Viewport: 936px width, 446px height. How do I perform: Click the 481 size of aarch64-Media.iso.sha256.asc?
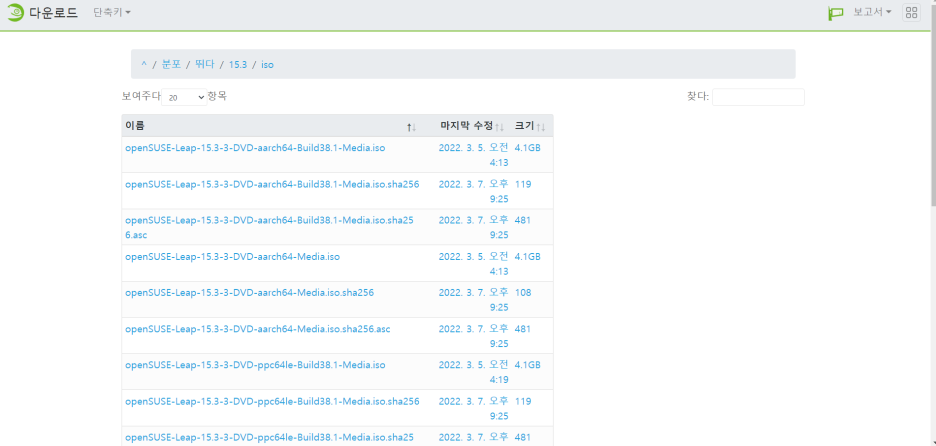click(523, 328)
